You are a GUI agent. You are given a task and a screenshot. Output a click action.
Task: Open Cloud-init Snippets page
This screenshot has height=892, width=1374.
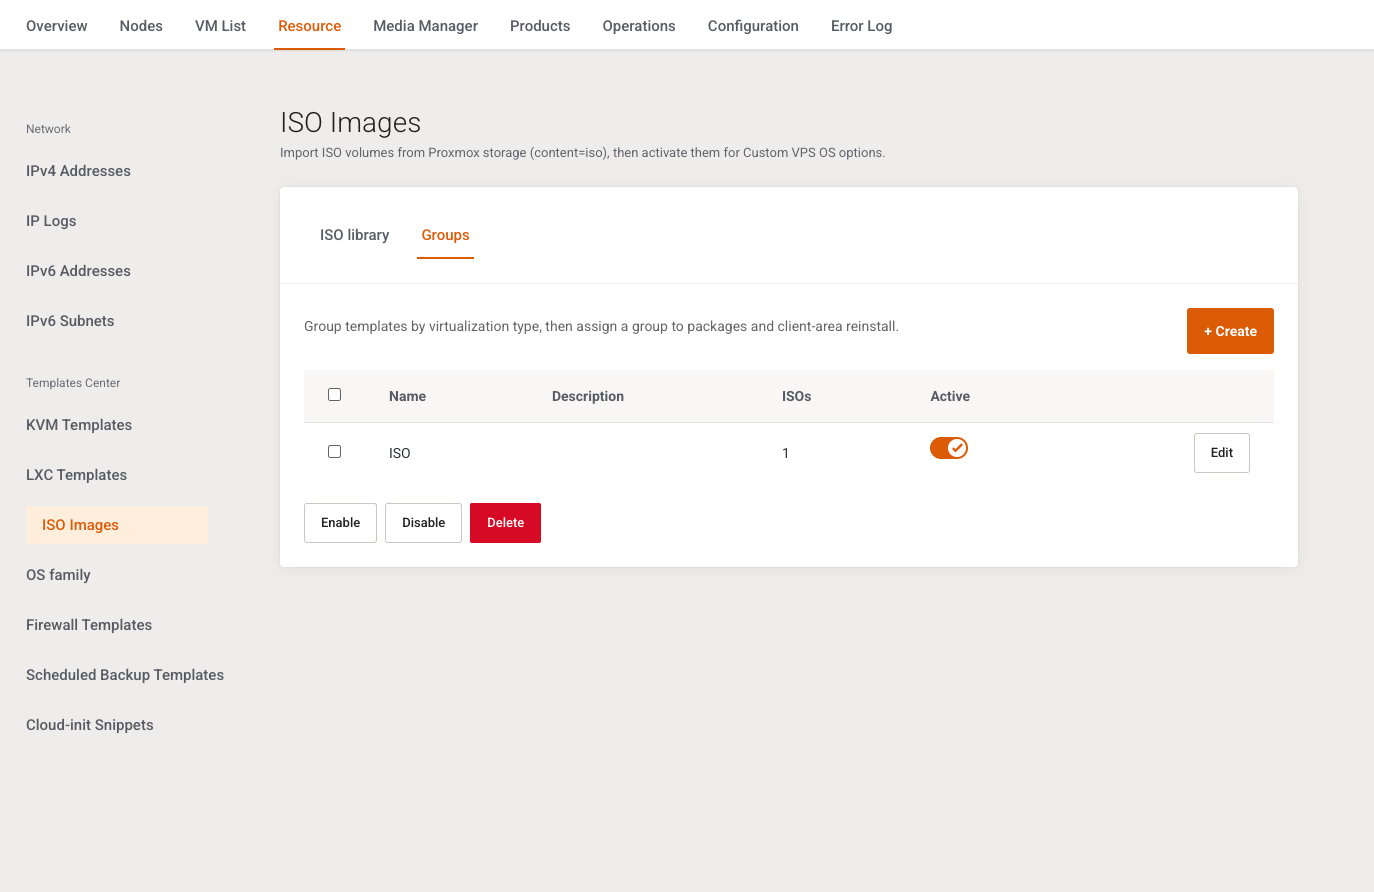[x=90, y=725]
